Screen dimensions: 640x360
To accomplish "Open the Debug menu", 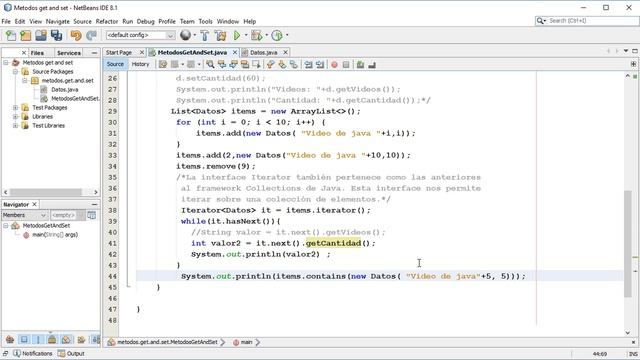I will [x=146, y=21].
